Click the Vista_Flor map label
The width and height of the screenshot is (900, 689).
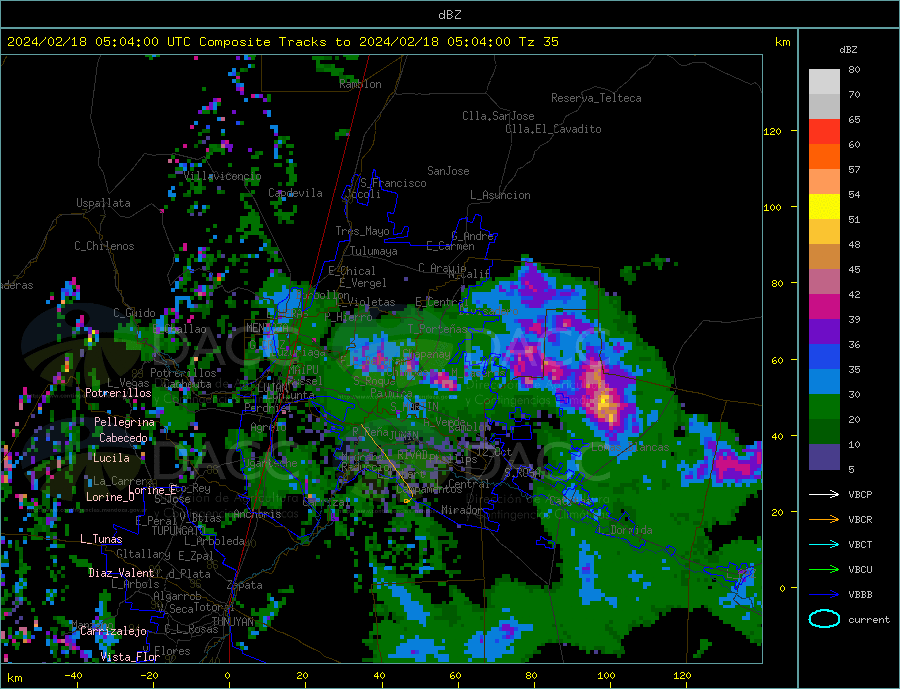(130, 657)
